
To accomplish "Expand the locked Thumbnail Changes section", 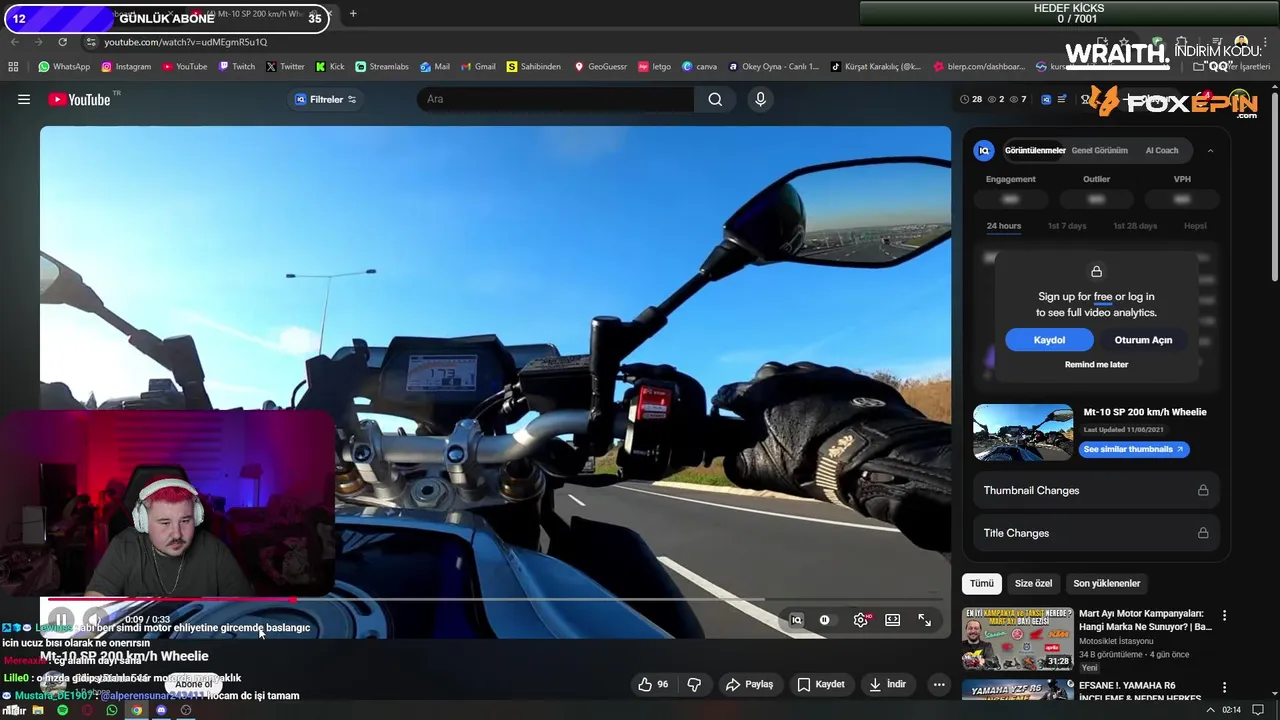I will pos(1096,490).
